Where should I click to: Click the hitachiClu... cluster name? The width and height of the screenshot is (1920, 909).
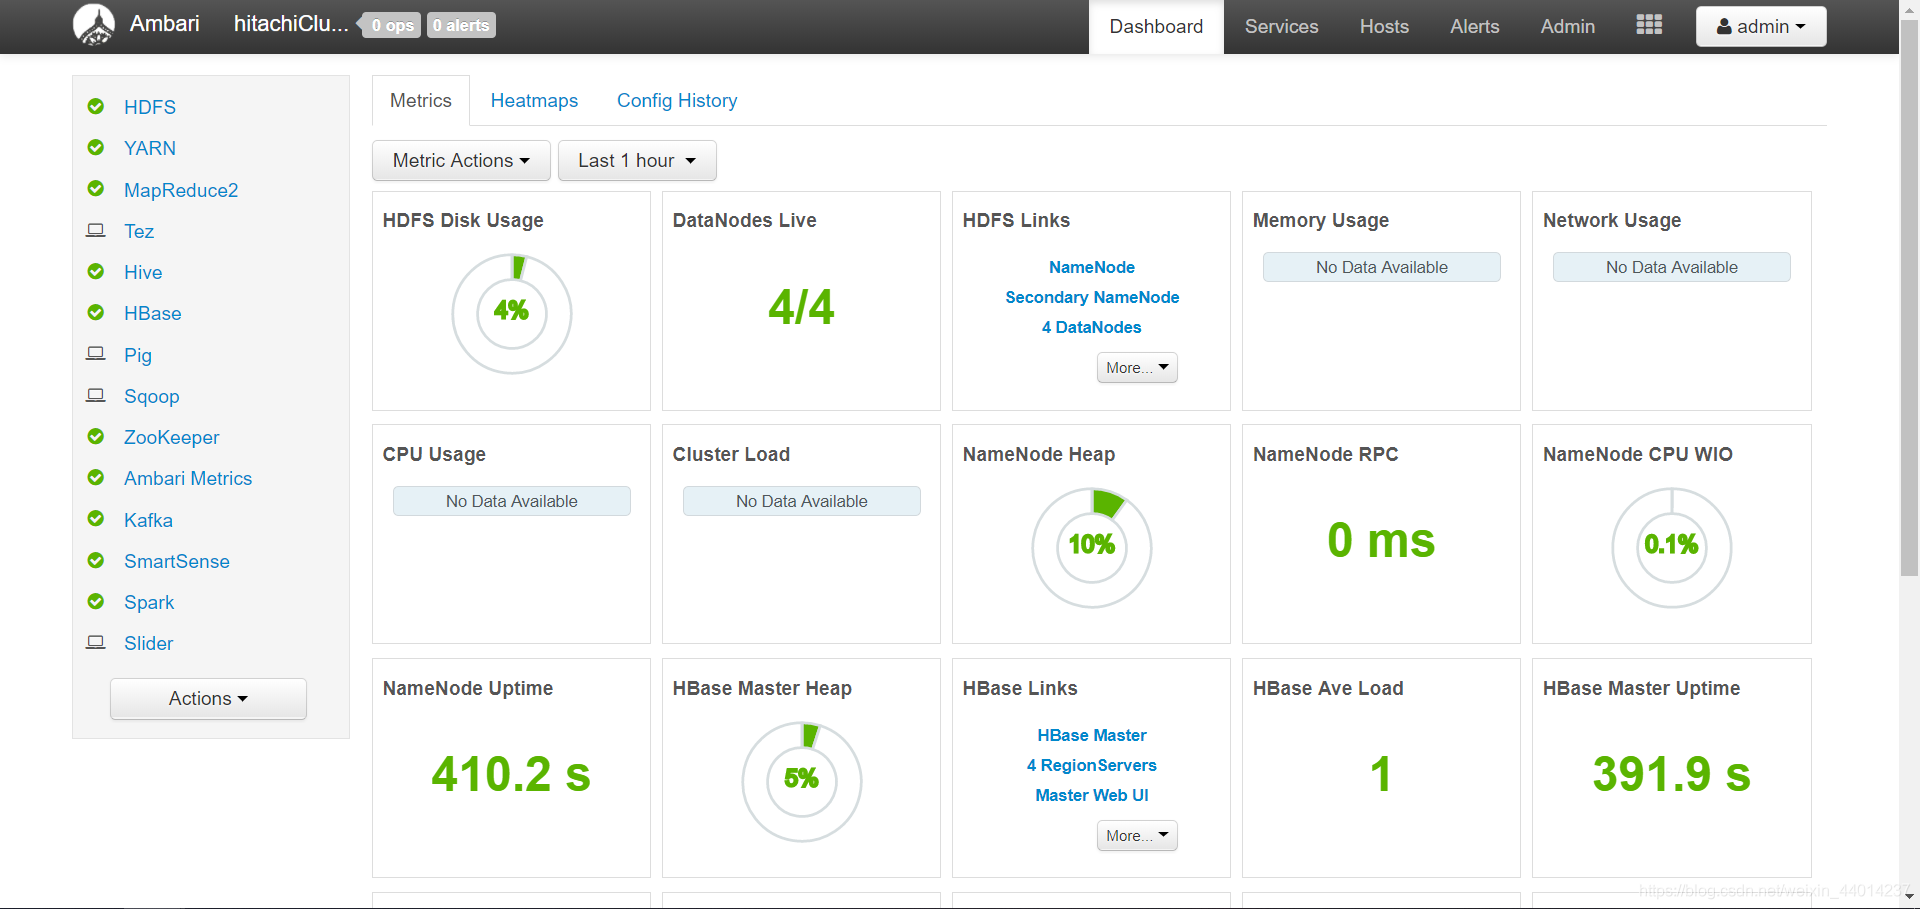(x=291, y=24)
